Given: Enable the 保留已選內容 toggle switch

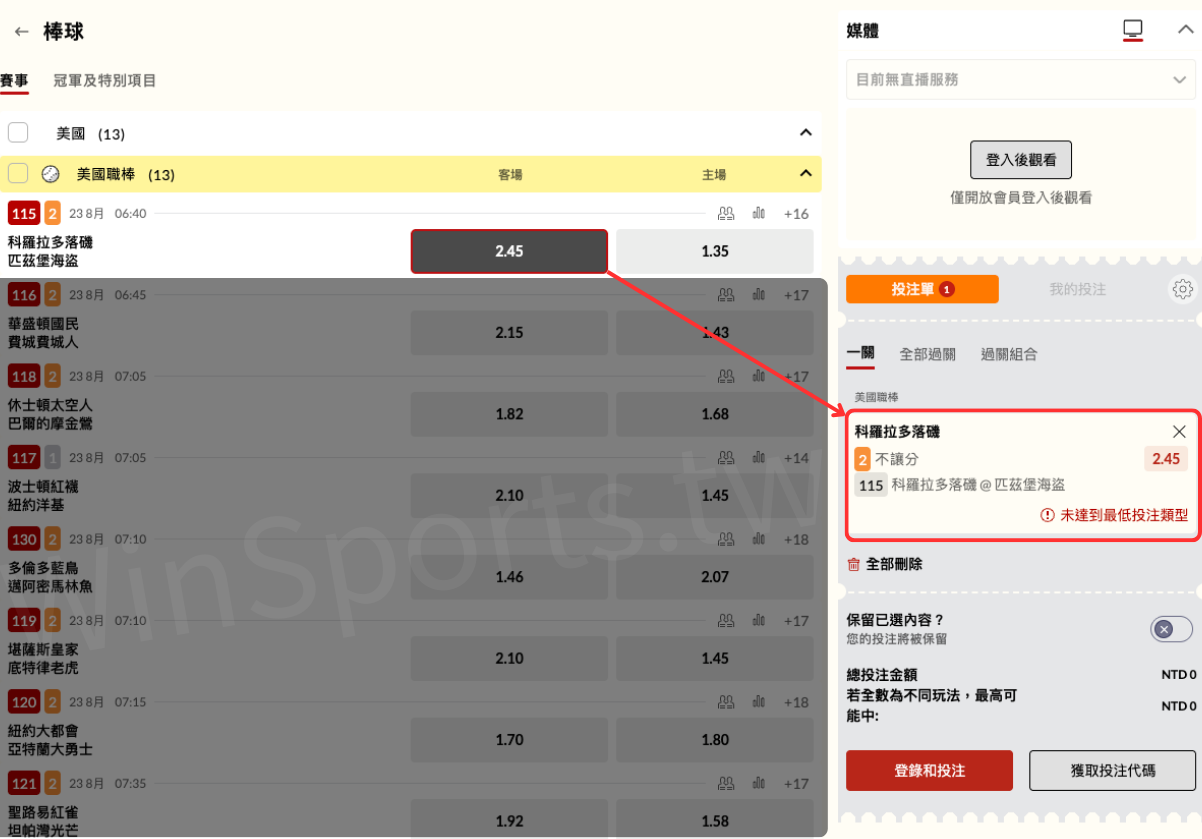Looking at the screenshot, I should pyautogui.click(x=1170, y=629).
